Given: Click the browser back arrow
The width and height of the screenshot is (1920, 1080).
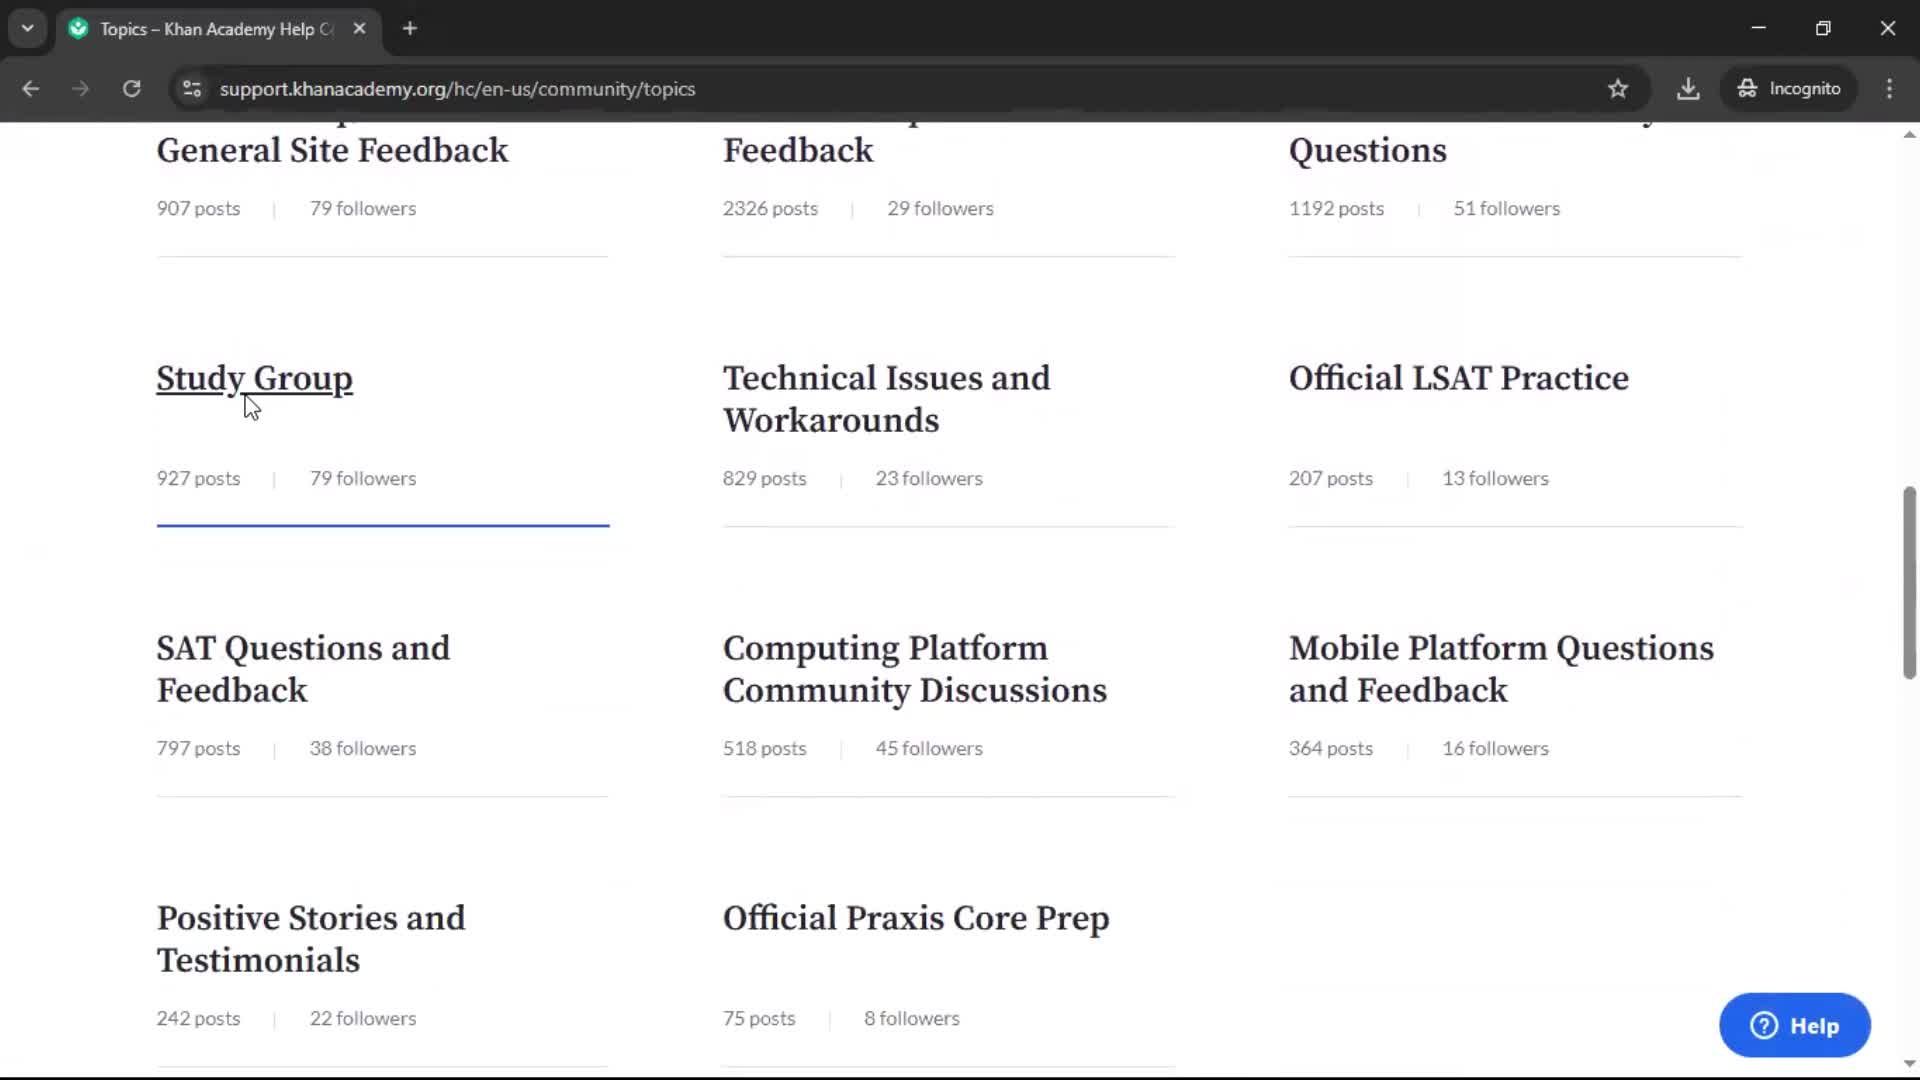Looking at the screenshot, I should click(30, 89).
